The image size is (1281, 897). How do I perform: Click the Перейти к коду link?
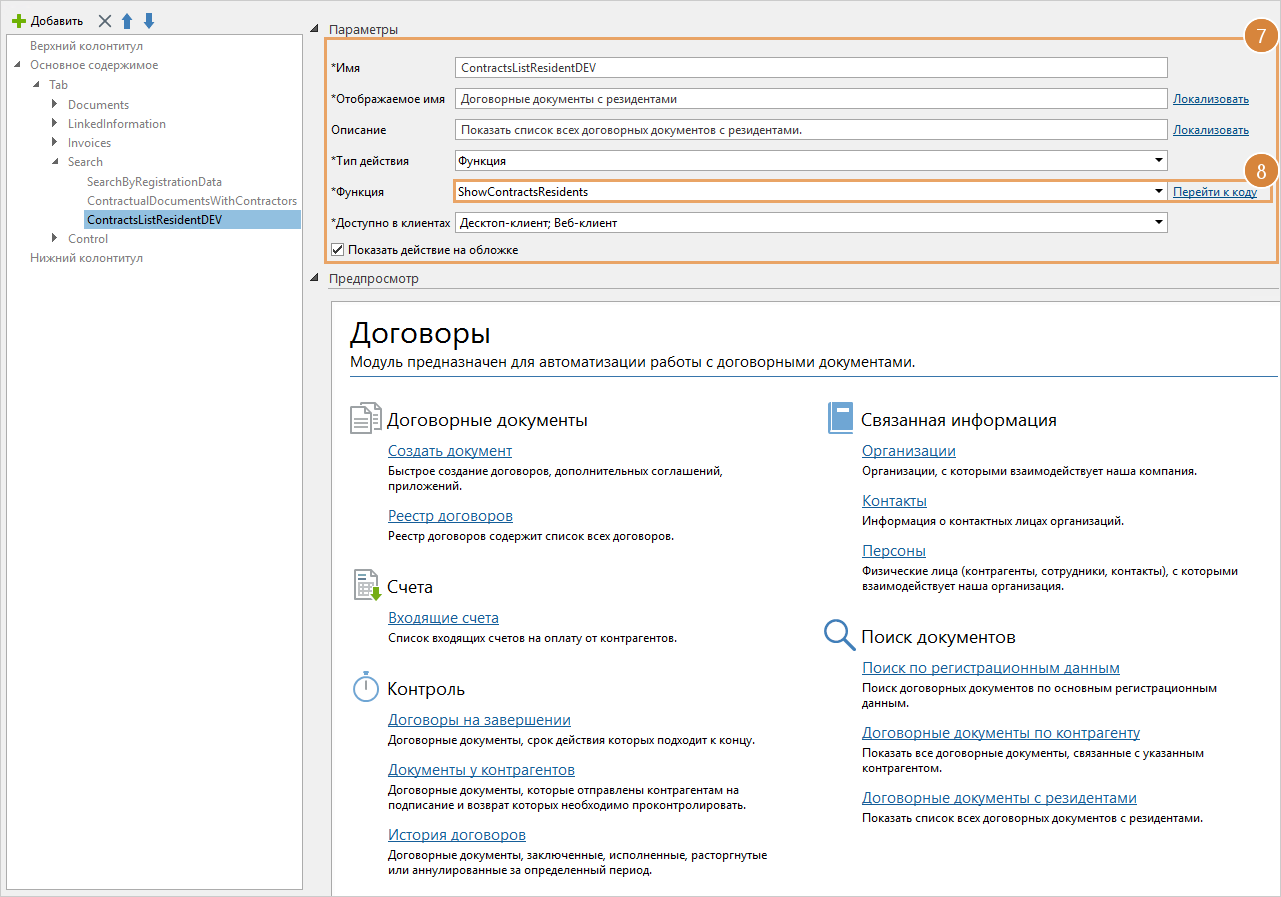(1214, 192)
